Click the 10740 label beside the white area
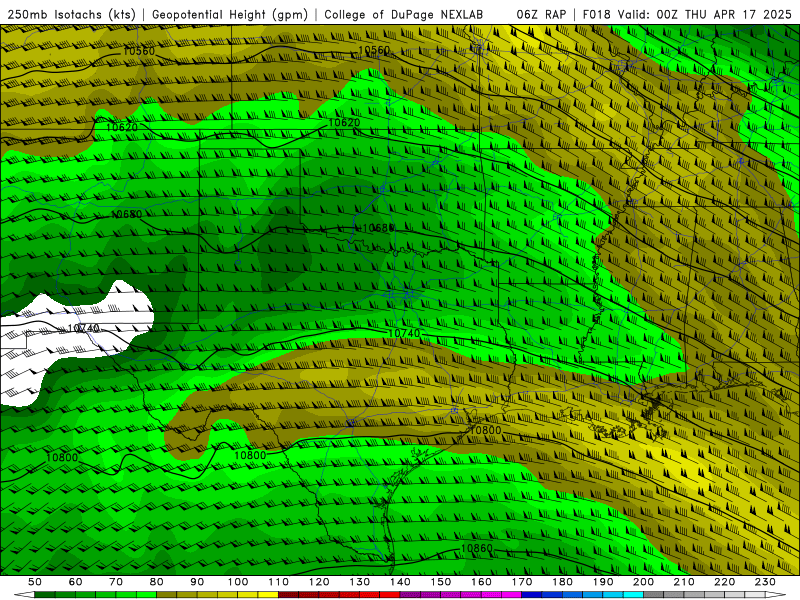This screenshot has height=600, width=800. coord(83,328)
